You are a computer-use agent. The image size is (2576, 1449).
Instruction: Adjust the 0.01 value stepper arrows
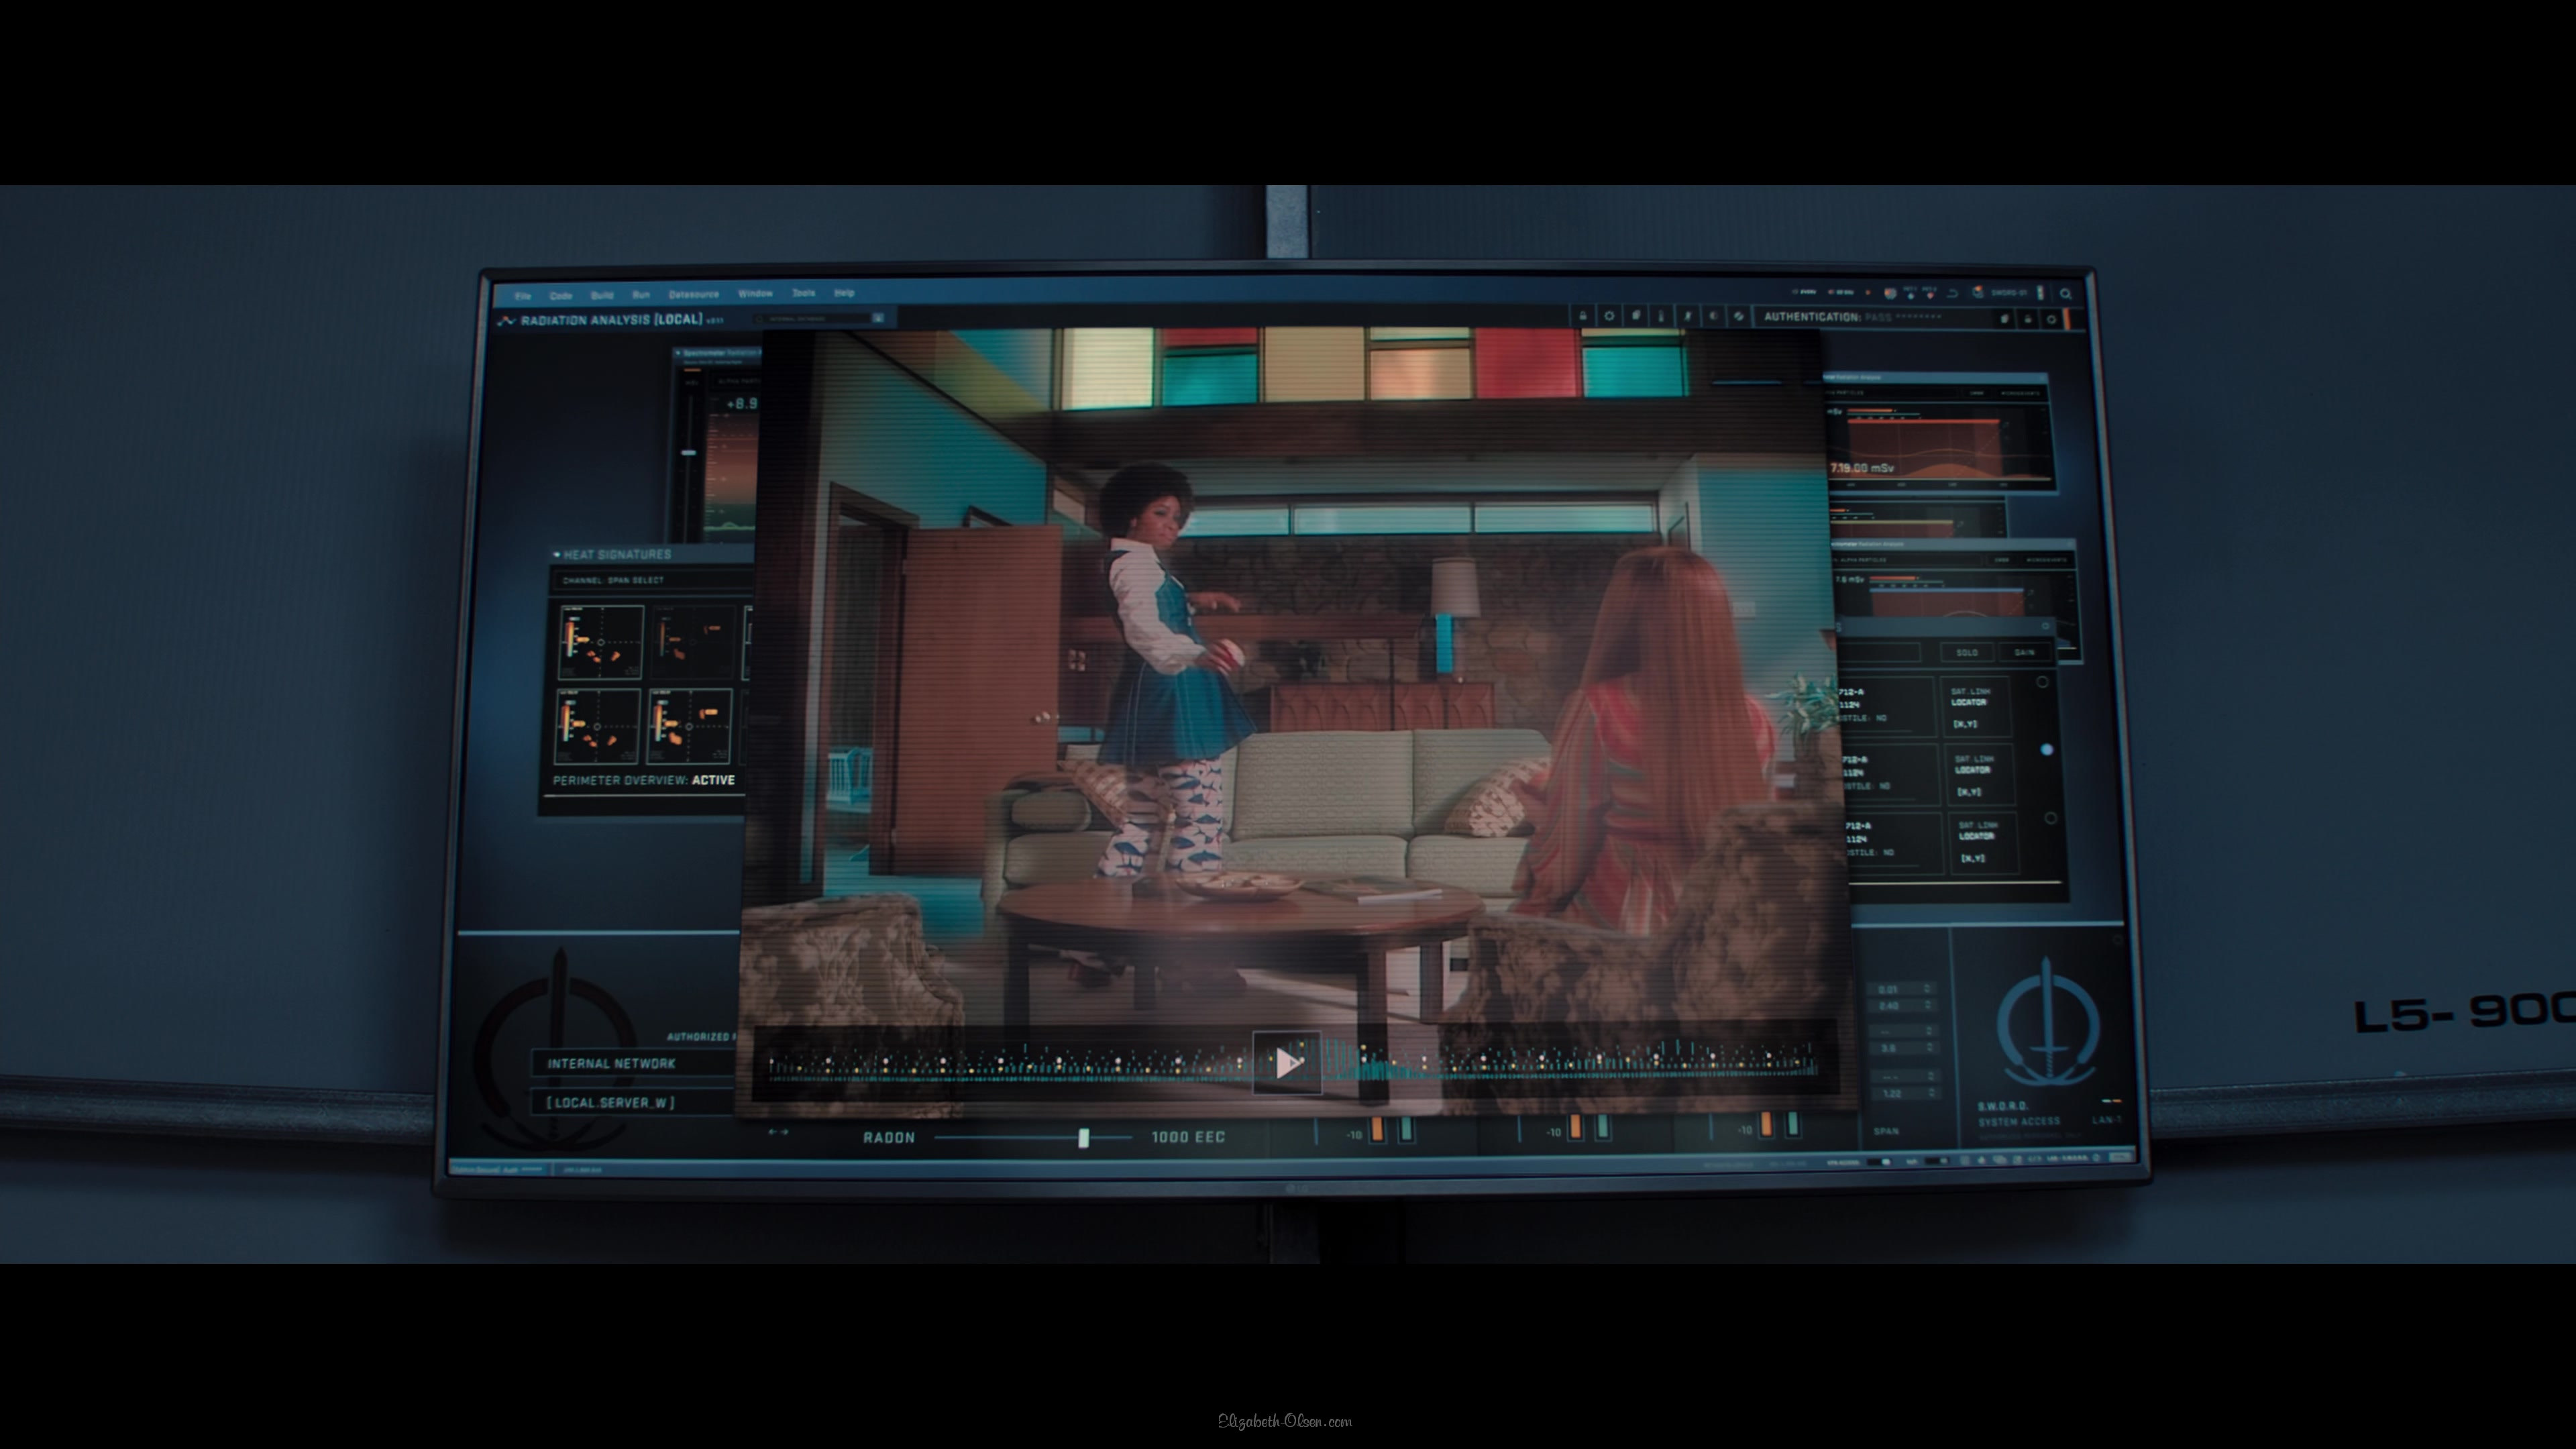[x=1927, y=989]
